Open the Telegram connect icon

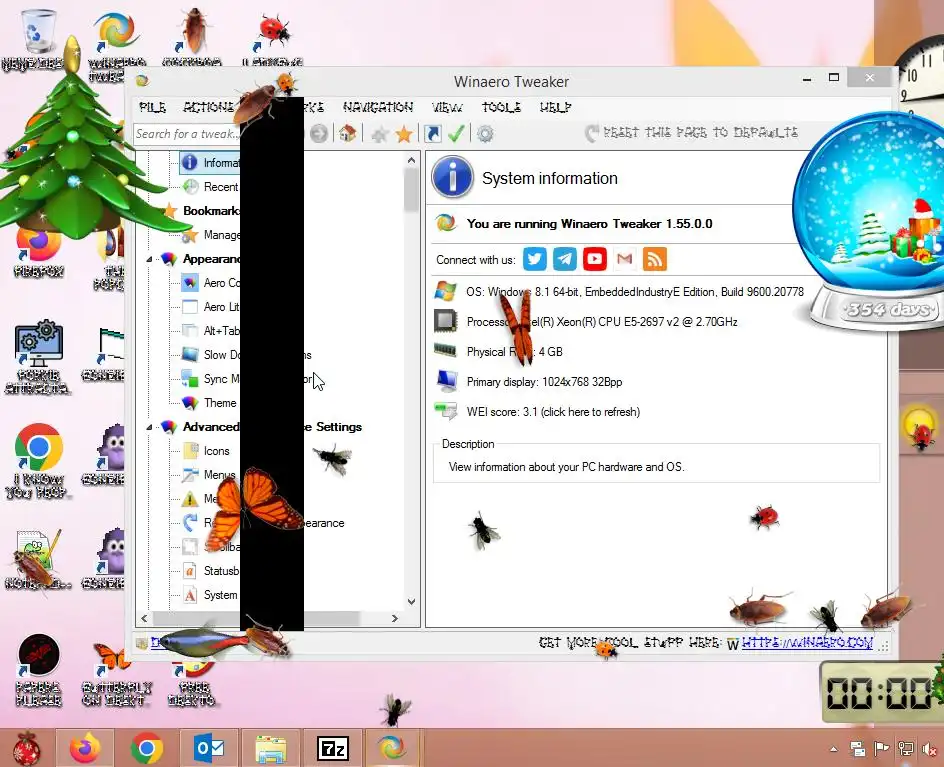click(565, 259)
